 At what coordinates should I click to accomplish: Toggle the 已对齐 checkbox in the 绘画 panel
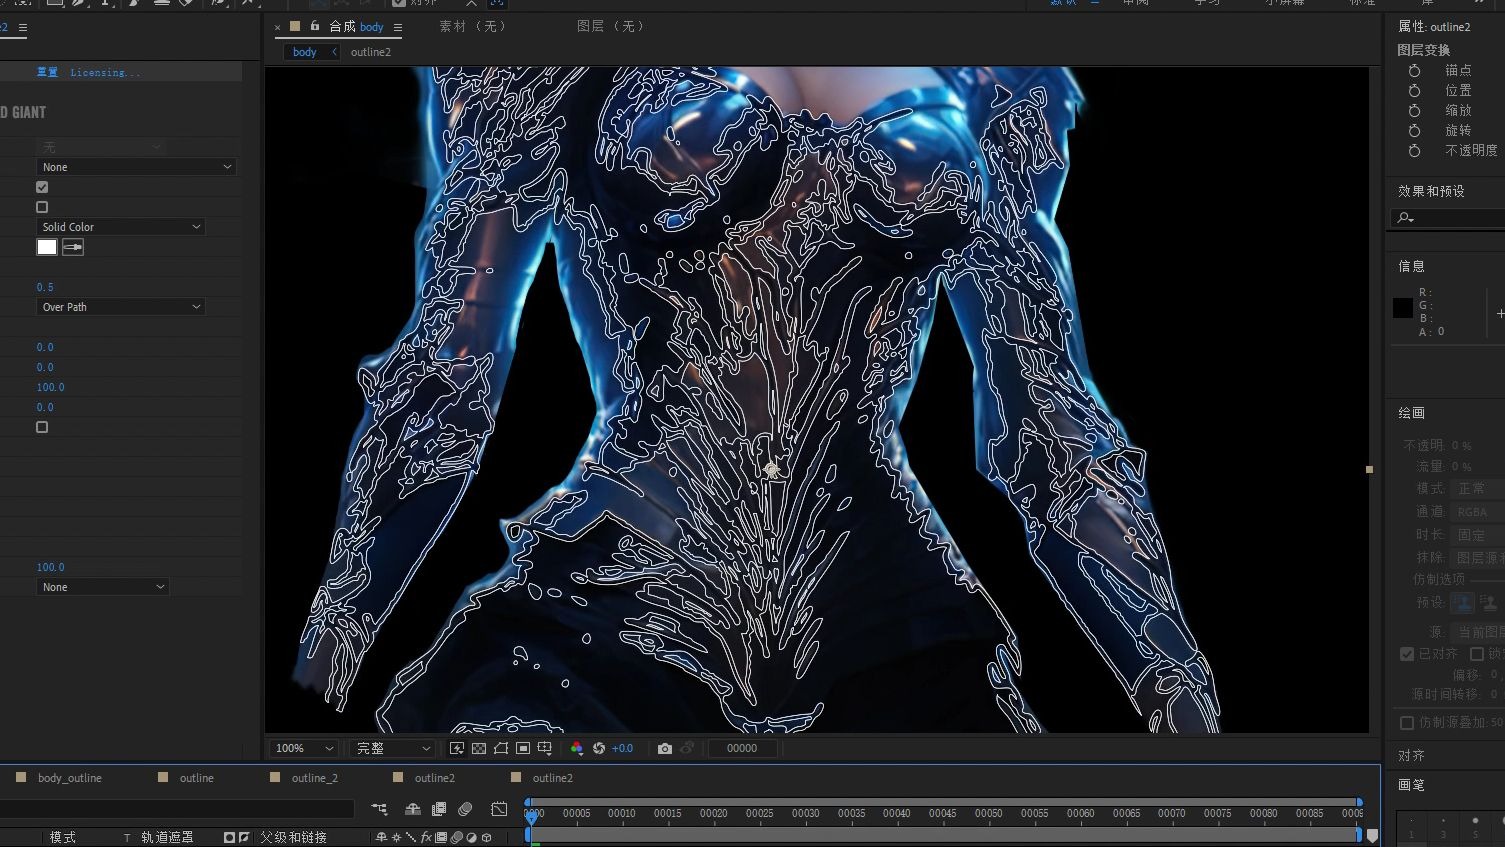1407,653
